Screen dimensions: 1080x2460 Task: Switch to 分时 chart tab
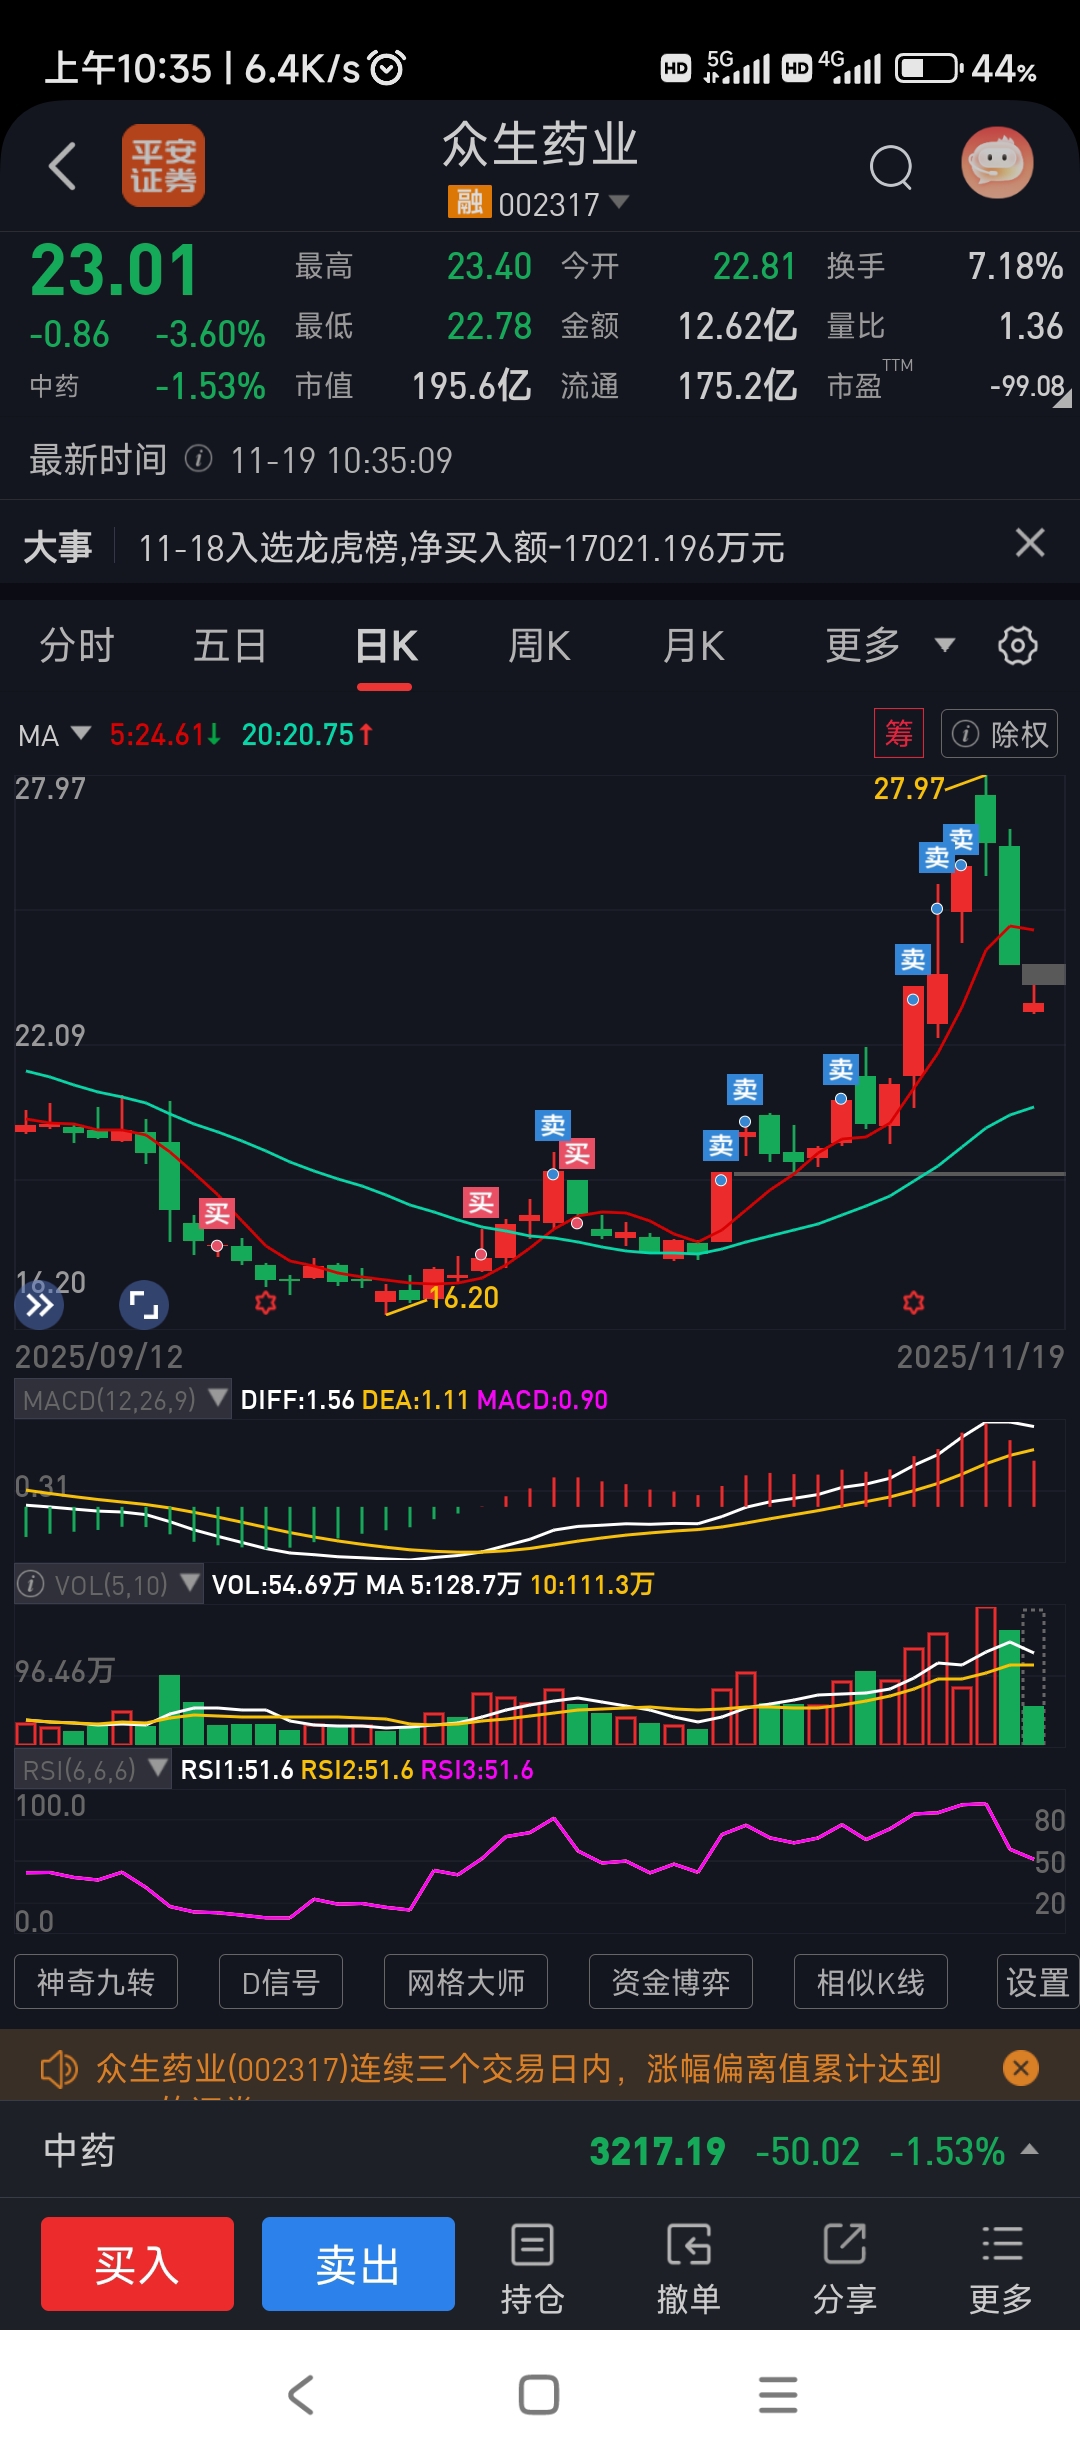pos(77,646)
